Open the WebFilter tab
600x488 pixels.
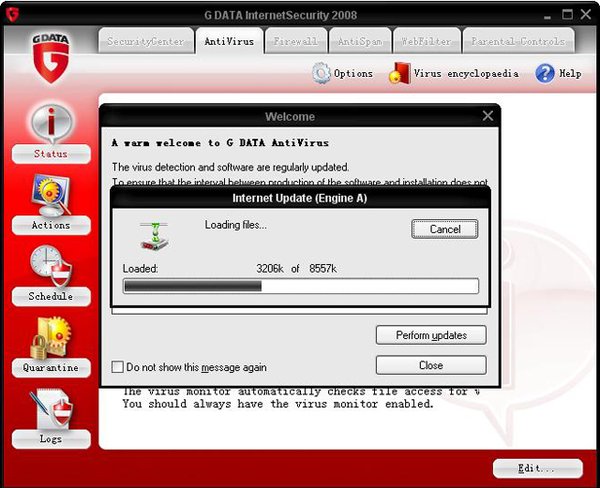(426, 41)
